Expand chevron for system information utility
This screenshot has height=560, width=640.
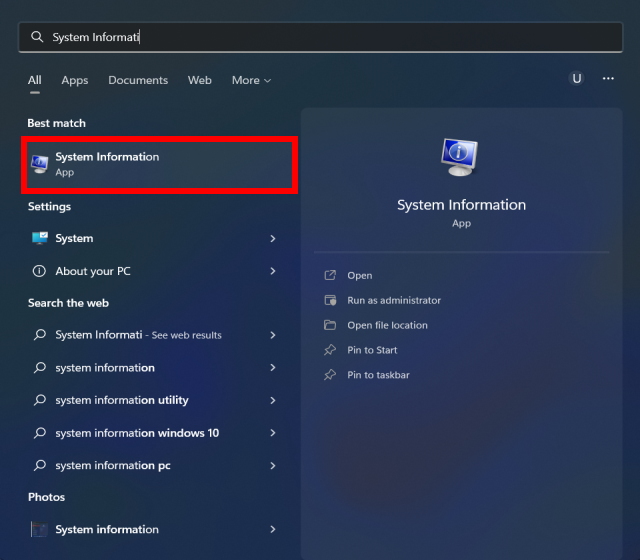click(273, 400)
